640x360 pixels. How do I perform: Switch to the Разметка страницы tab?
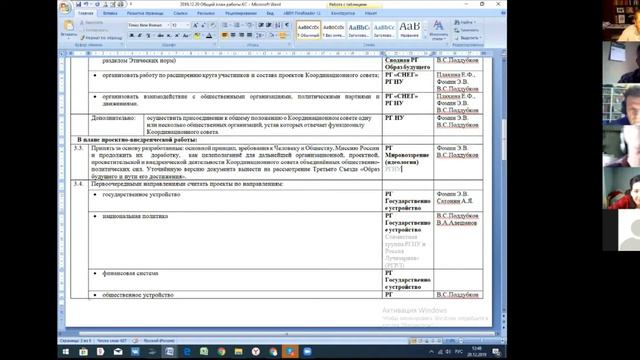[x=145, y=13]
